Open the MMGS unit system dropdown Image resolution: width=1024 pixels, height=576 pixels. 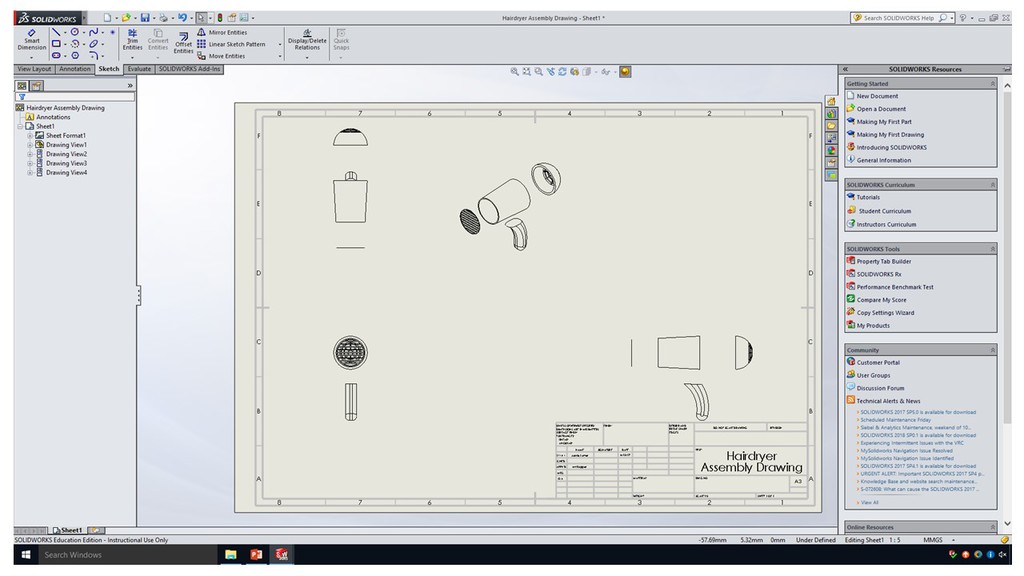coord(951,540)
